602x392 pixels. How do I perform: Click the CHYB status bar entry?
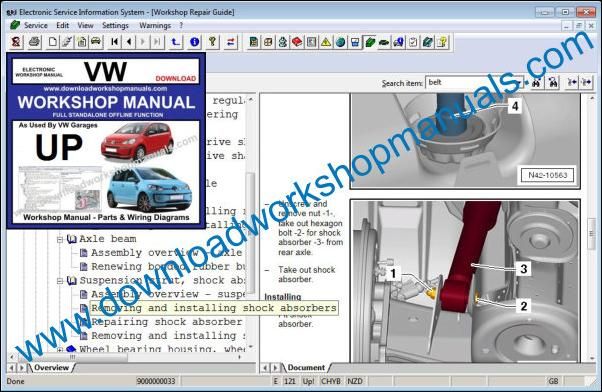[x=331, y=381]
